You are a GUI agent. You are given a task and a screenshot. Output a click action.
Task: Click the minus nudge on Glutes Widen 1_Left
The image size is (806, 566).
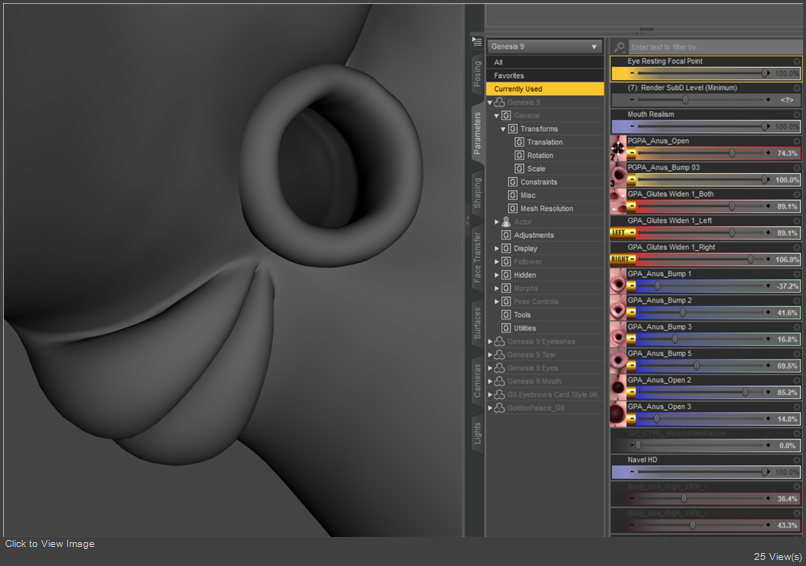pos(632,233)
